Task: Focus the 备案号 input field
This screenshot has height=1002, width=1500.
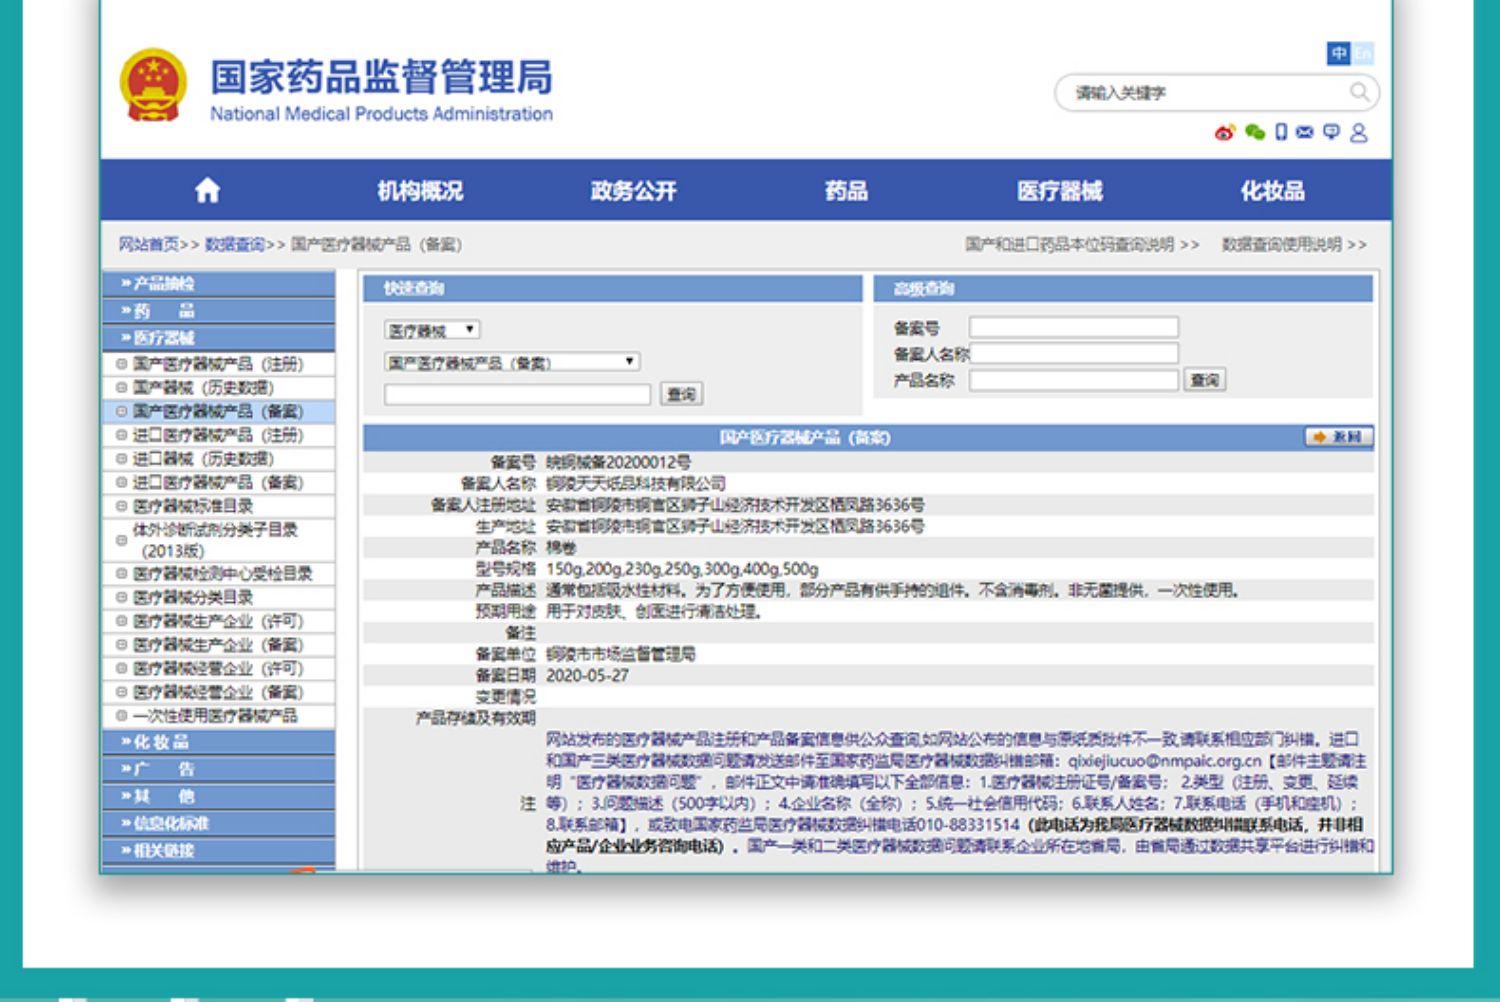Action: [1073, 327]
